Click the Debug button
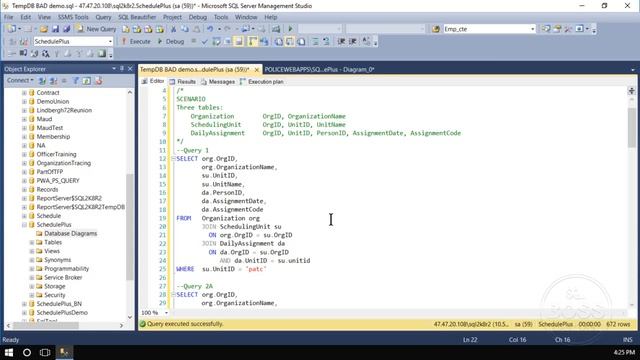Image resolution: width=640 pixels, height=360 pixels. click(171, 41)
